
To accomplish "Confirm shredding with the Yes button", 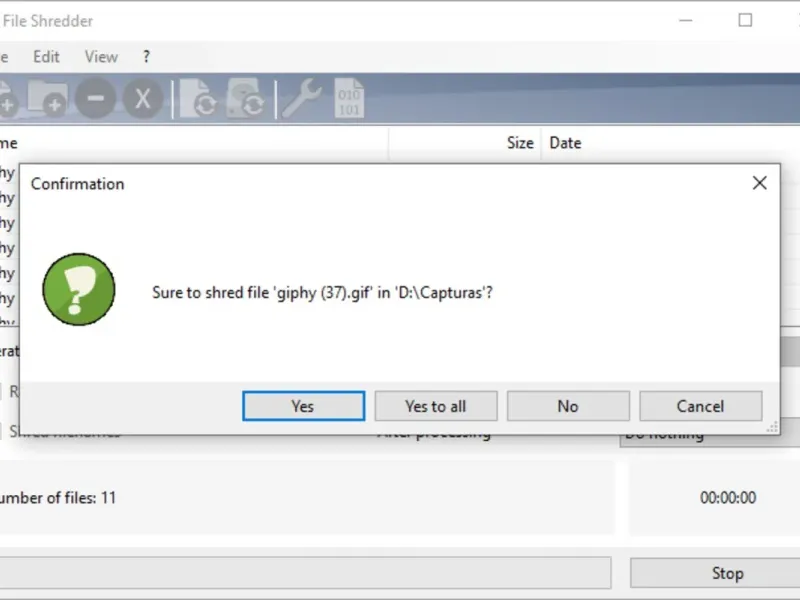I will tap(304, 406).
